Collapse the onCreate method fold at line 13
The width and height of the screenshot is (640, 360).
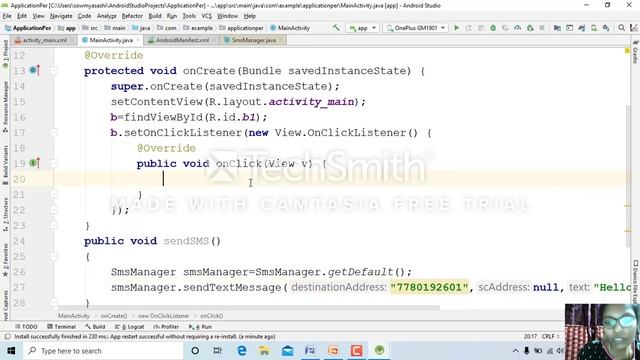pyautogui.click(x=53, y=71)
